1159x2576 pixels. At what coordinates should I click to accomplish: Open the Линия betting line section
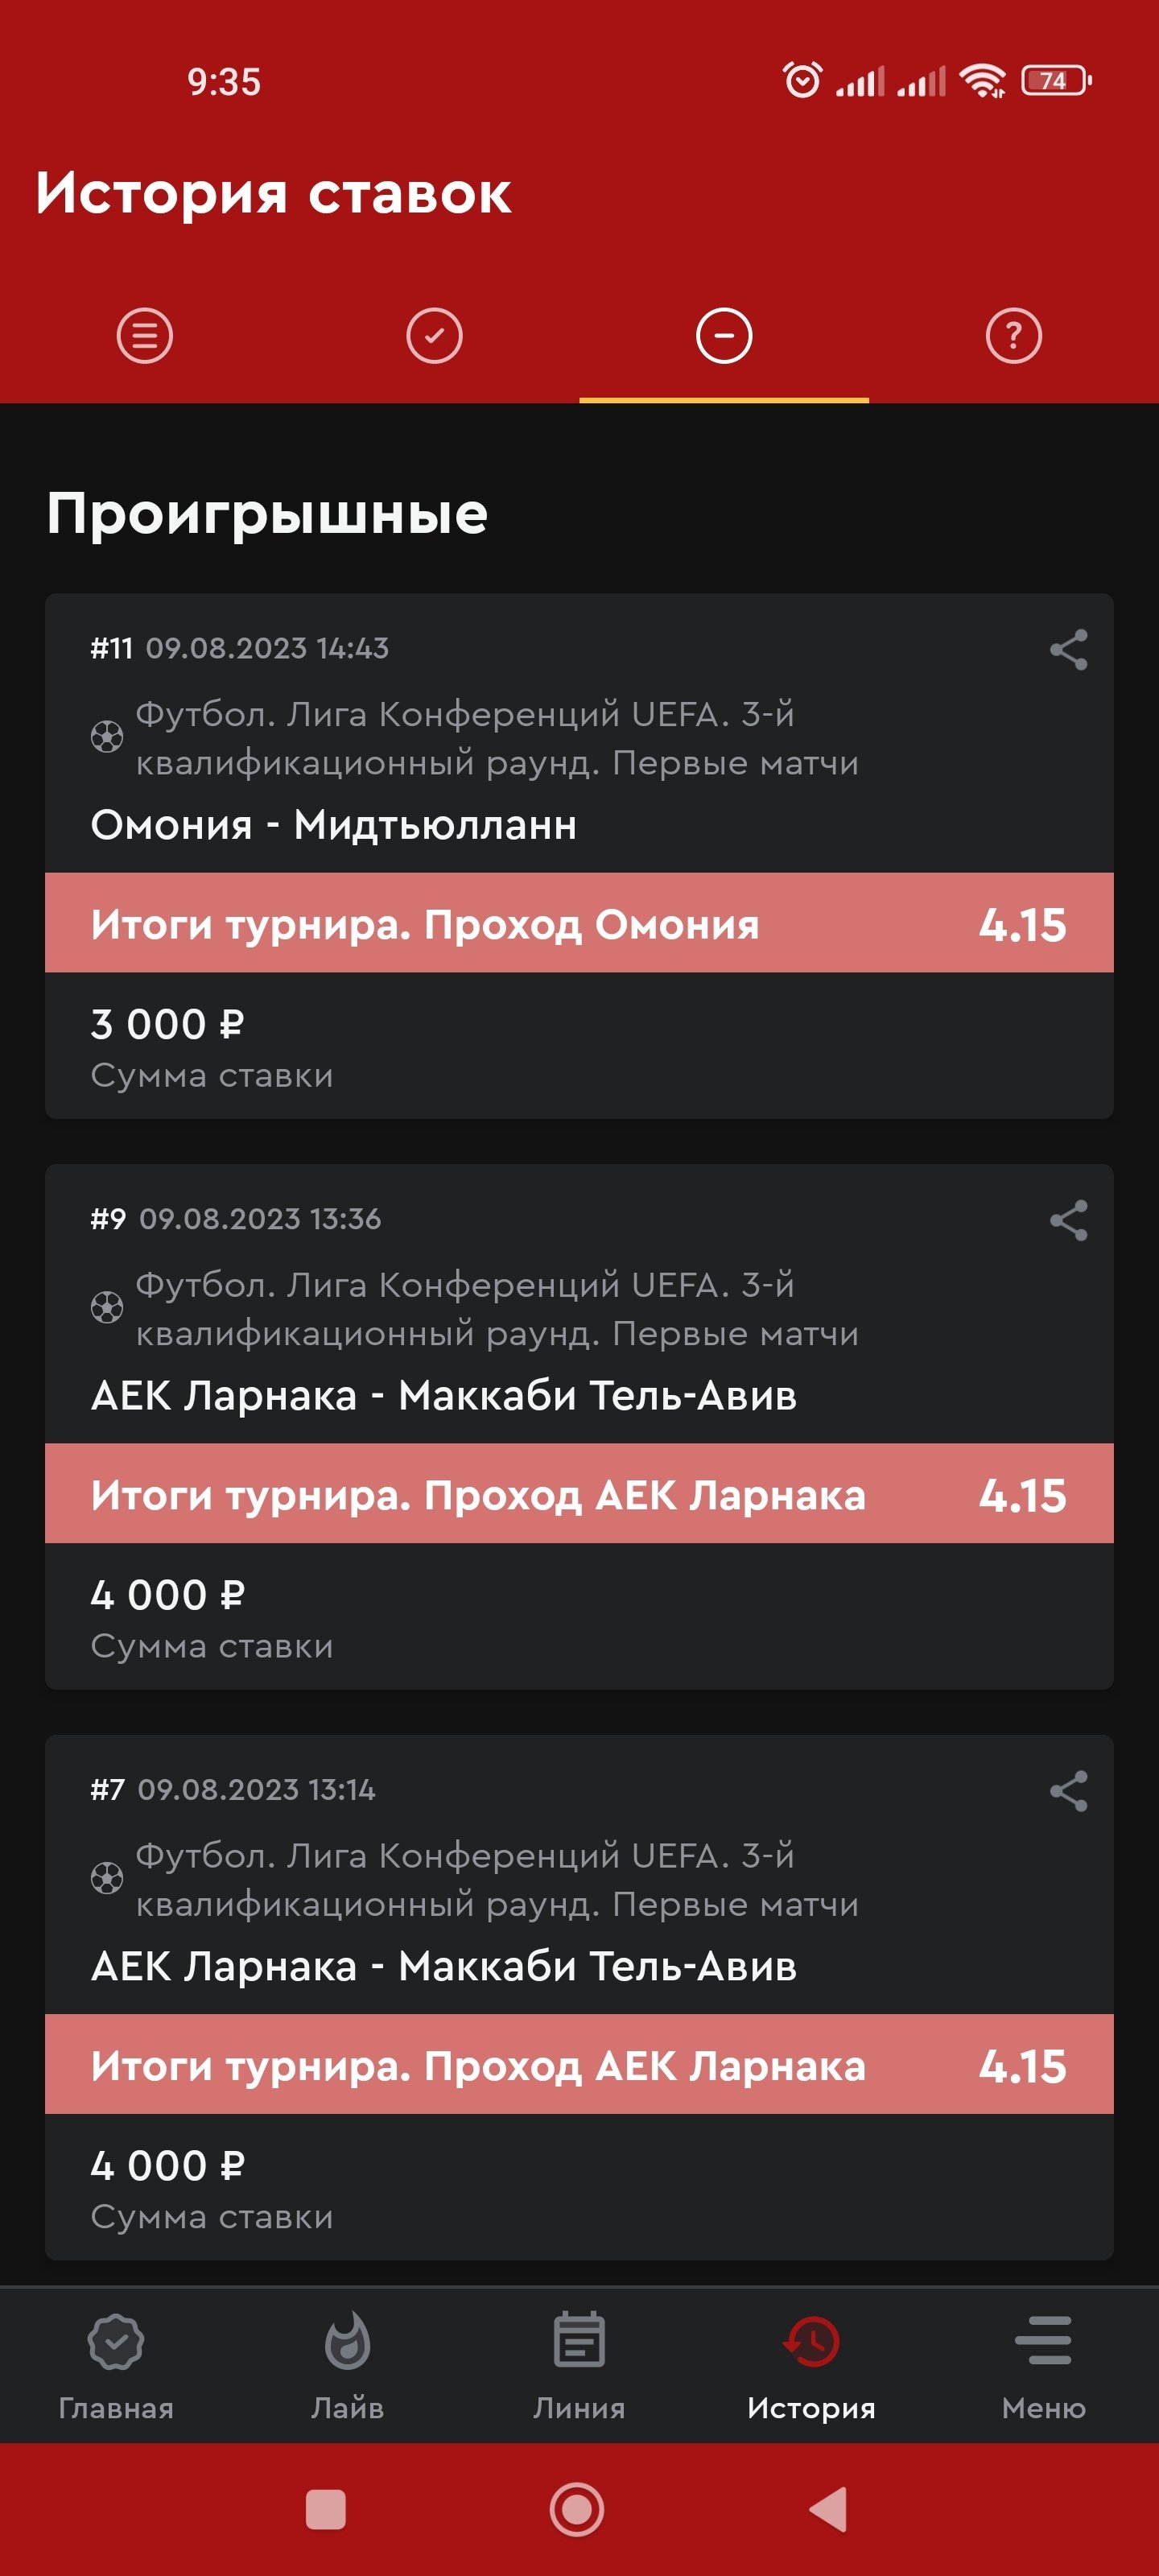pos(579,2364)
